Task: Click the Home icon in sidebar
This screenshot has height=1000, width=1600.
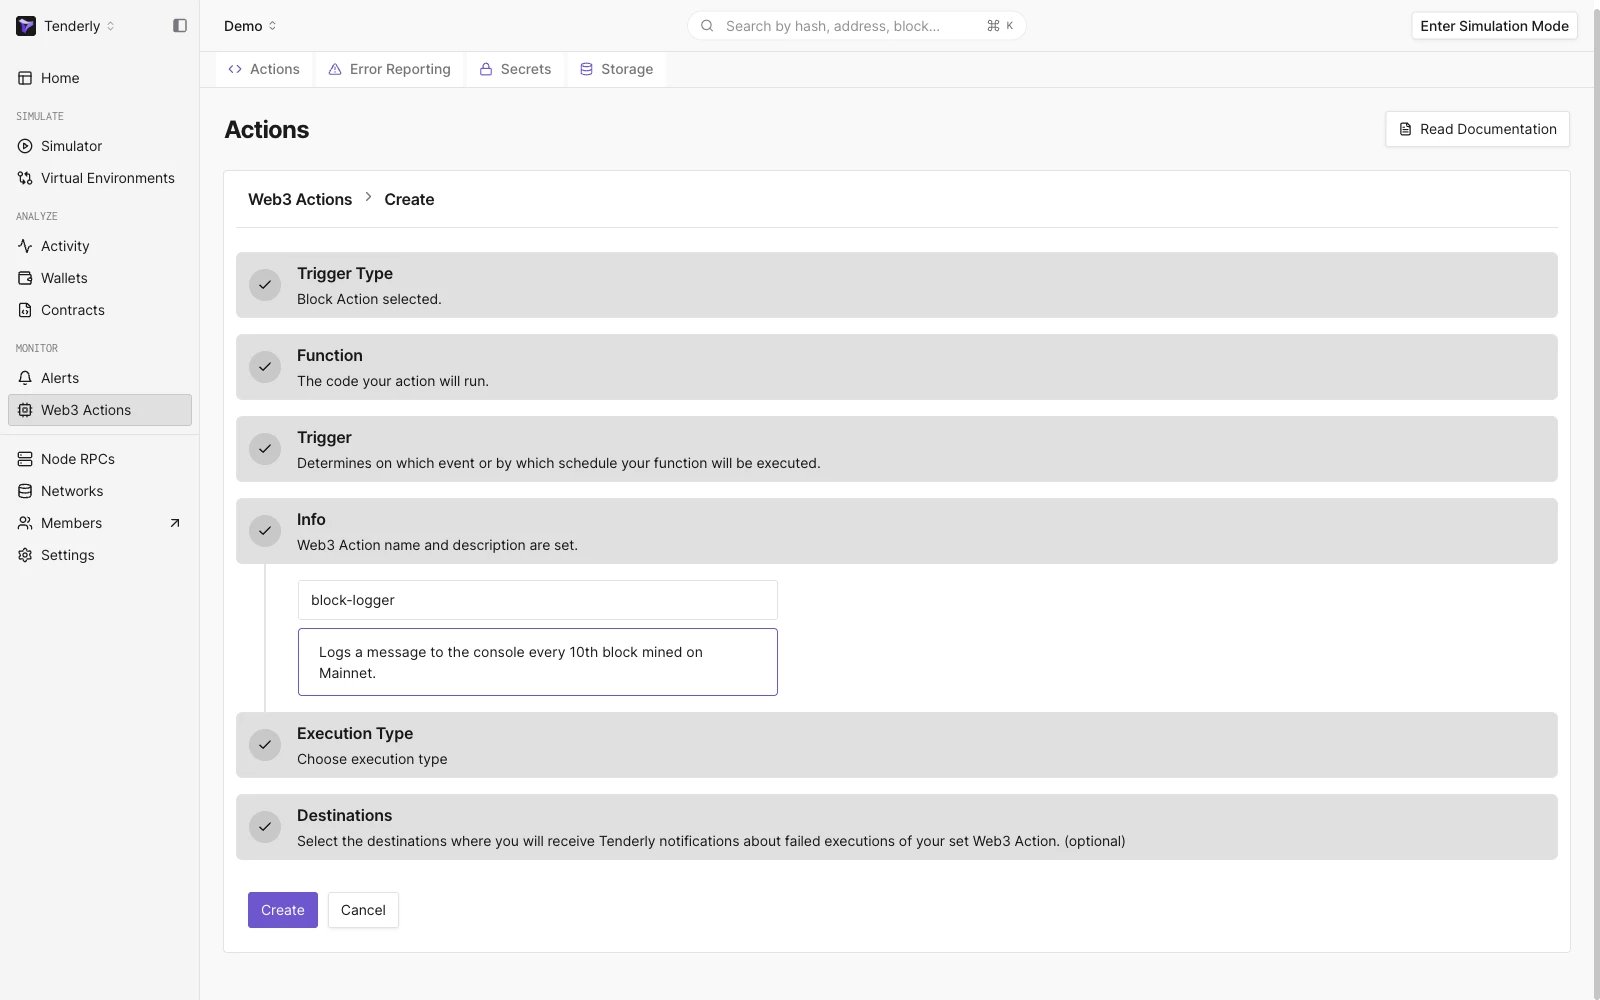Action: 25,78
